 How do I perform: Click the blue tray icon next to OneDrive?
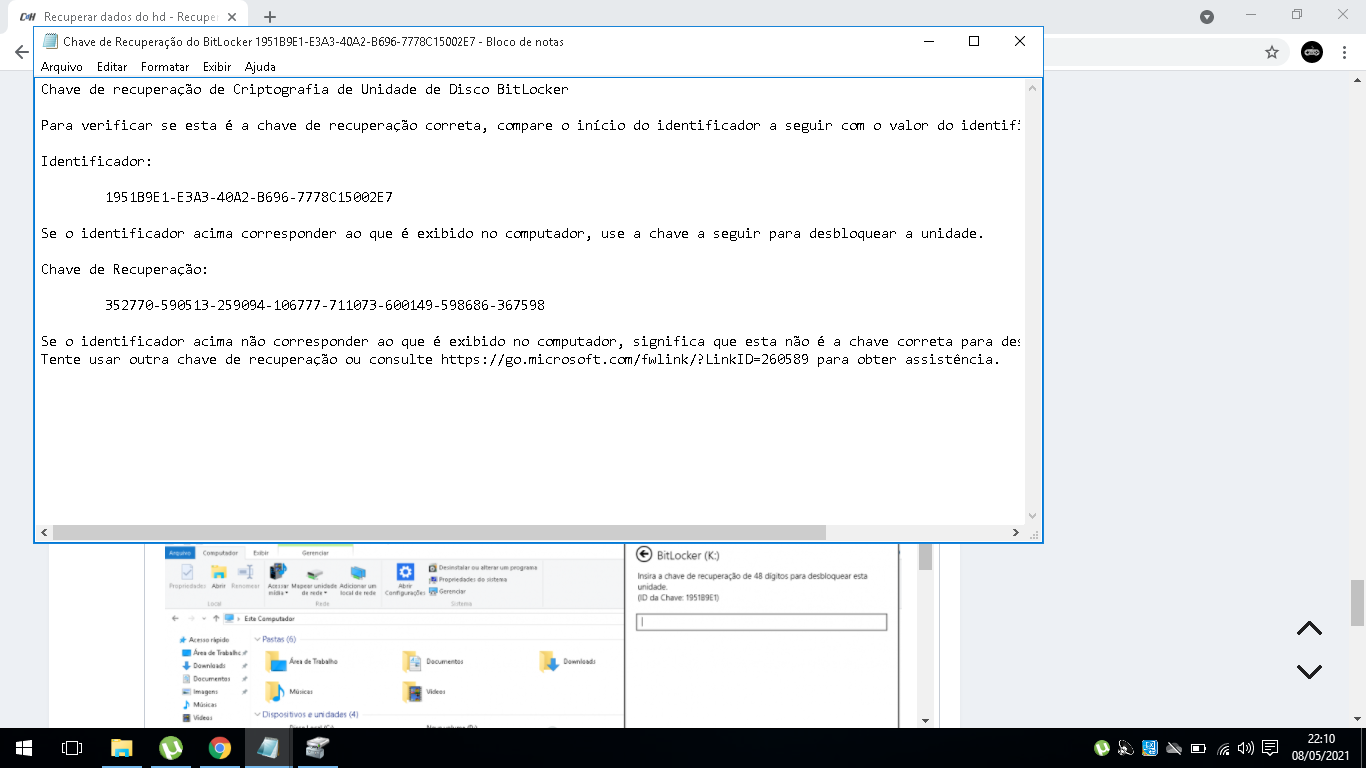click(1150, 747)
